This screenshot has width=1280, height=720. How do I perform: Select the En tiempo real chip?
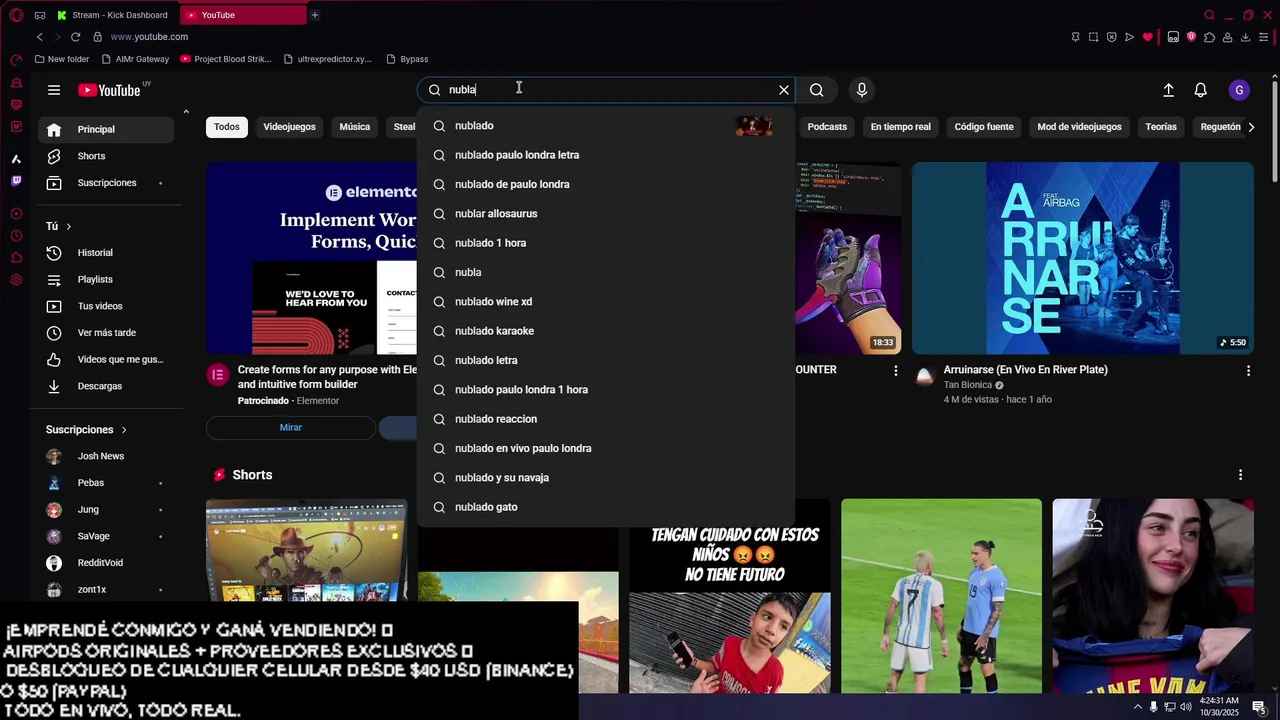point(900,127)
